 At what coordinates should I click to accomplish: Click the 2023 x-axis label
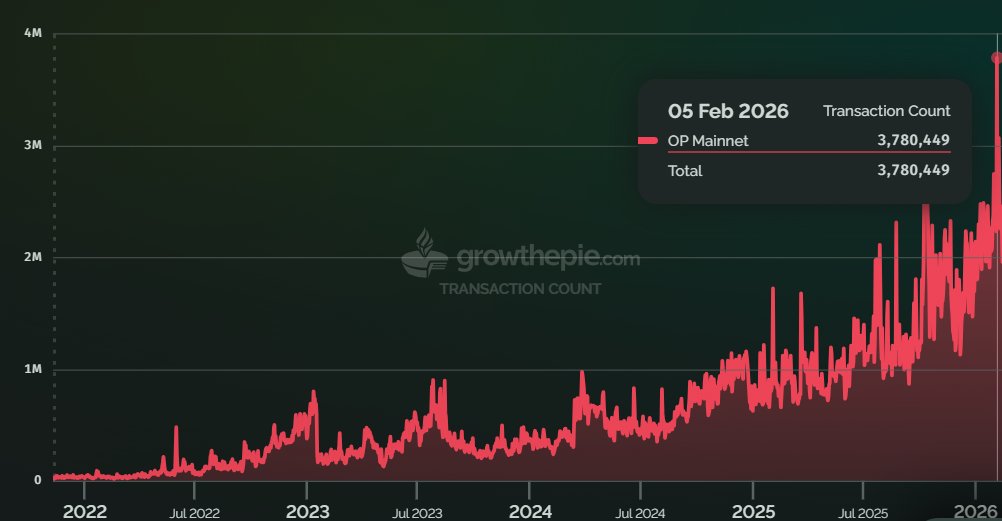coord(307,512)
